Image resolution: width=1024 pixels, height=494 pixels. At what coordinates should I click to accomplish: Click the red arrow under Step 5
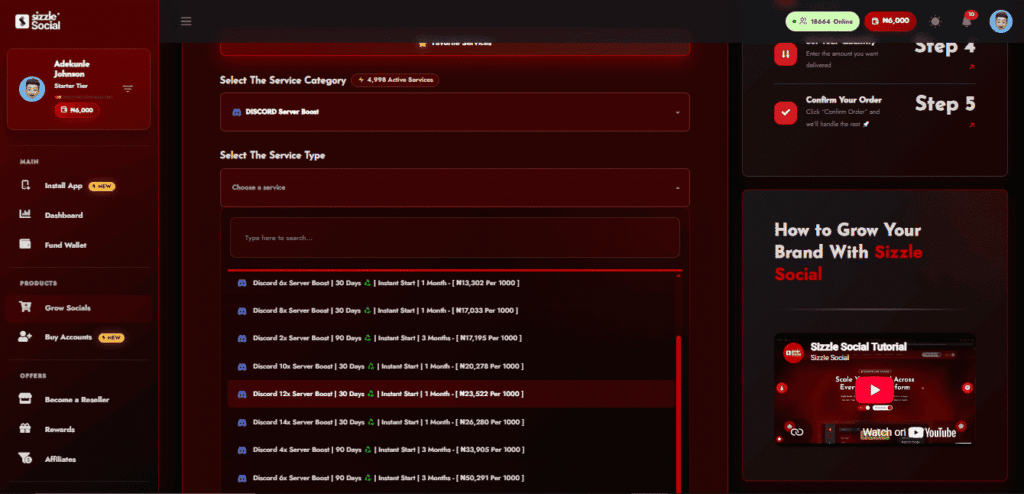[972, 125]
